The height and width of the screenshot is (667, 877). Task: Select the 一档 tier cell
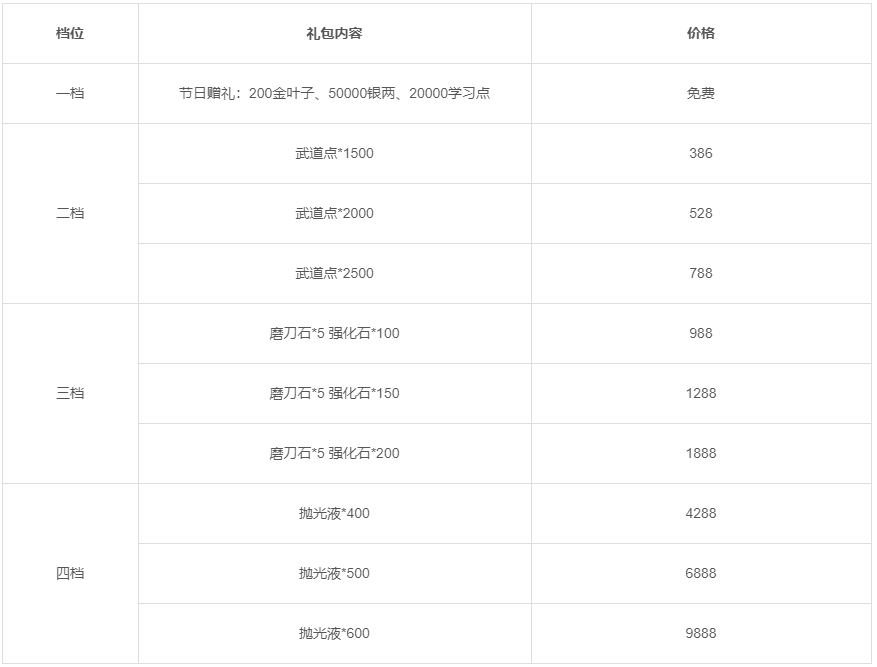coord(70,93)
